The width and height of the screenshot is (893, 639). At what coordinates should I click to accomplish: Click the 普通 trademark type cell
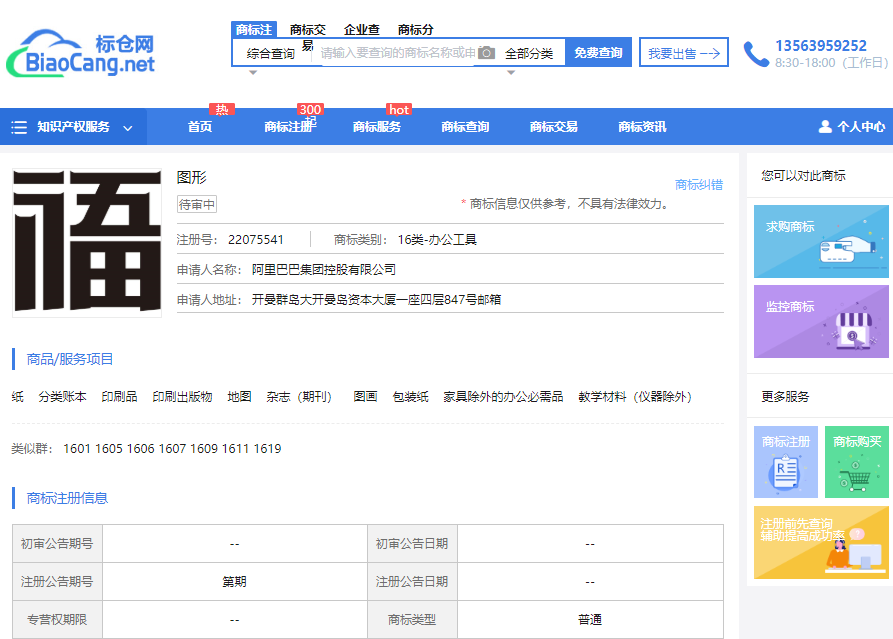pyautogui.click(x=590, y=619)
